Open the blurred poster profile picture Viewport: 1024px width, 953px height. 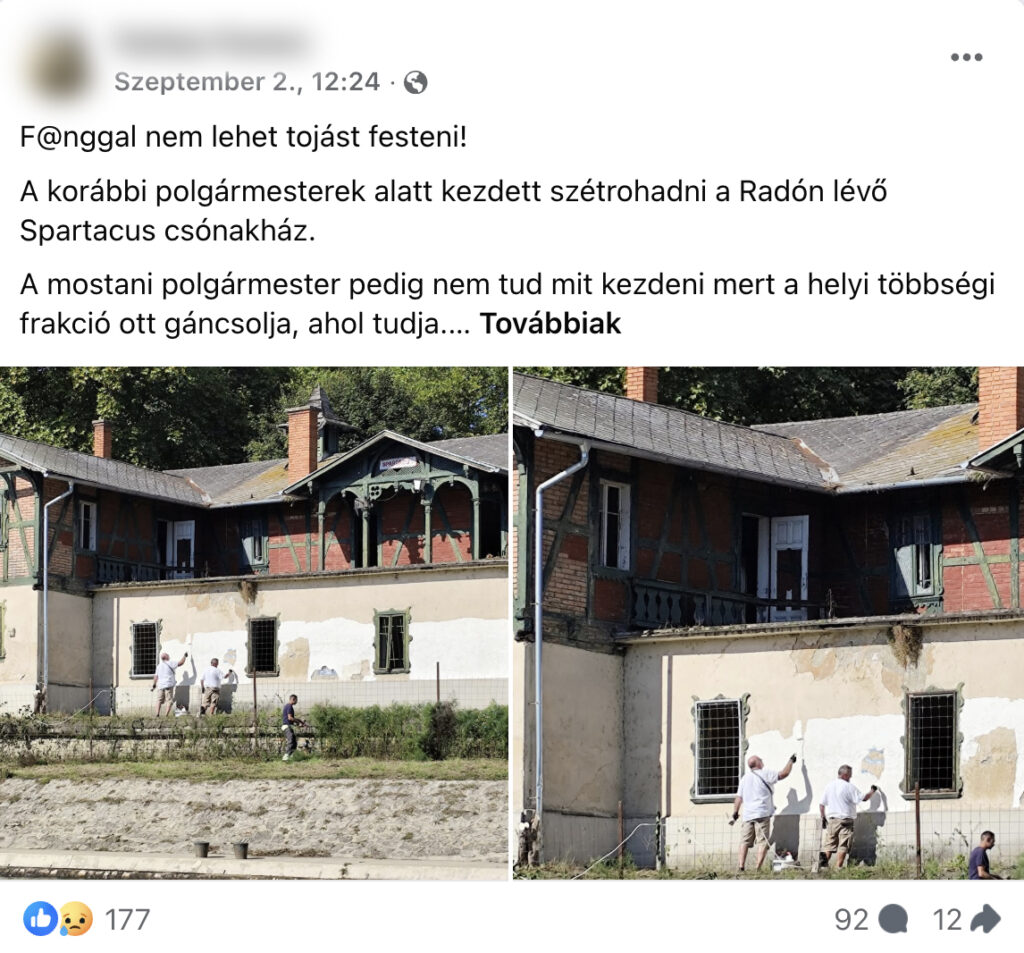[60, 67]
